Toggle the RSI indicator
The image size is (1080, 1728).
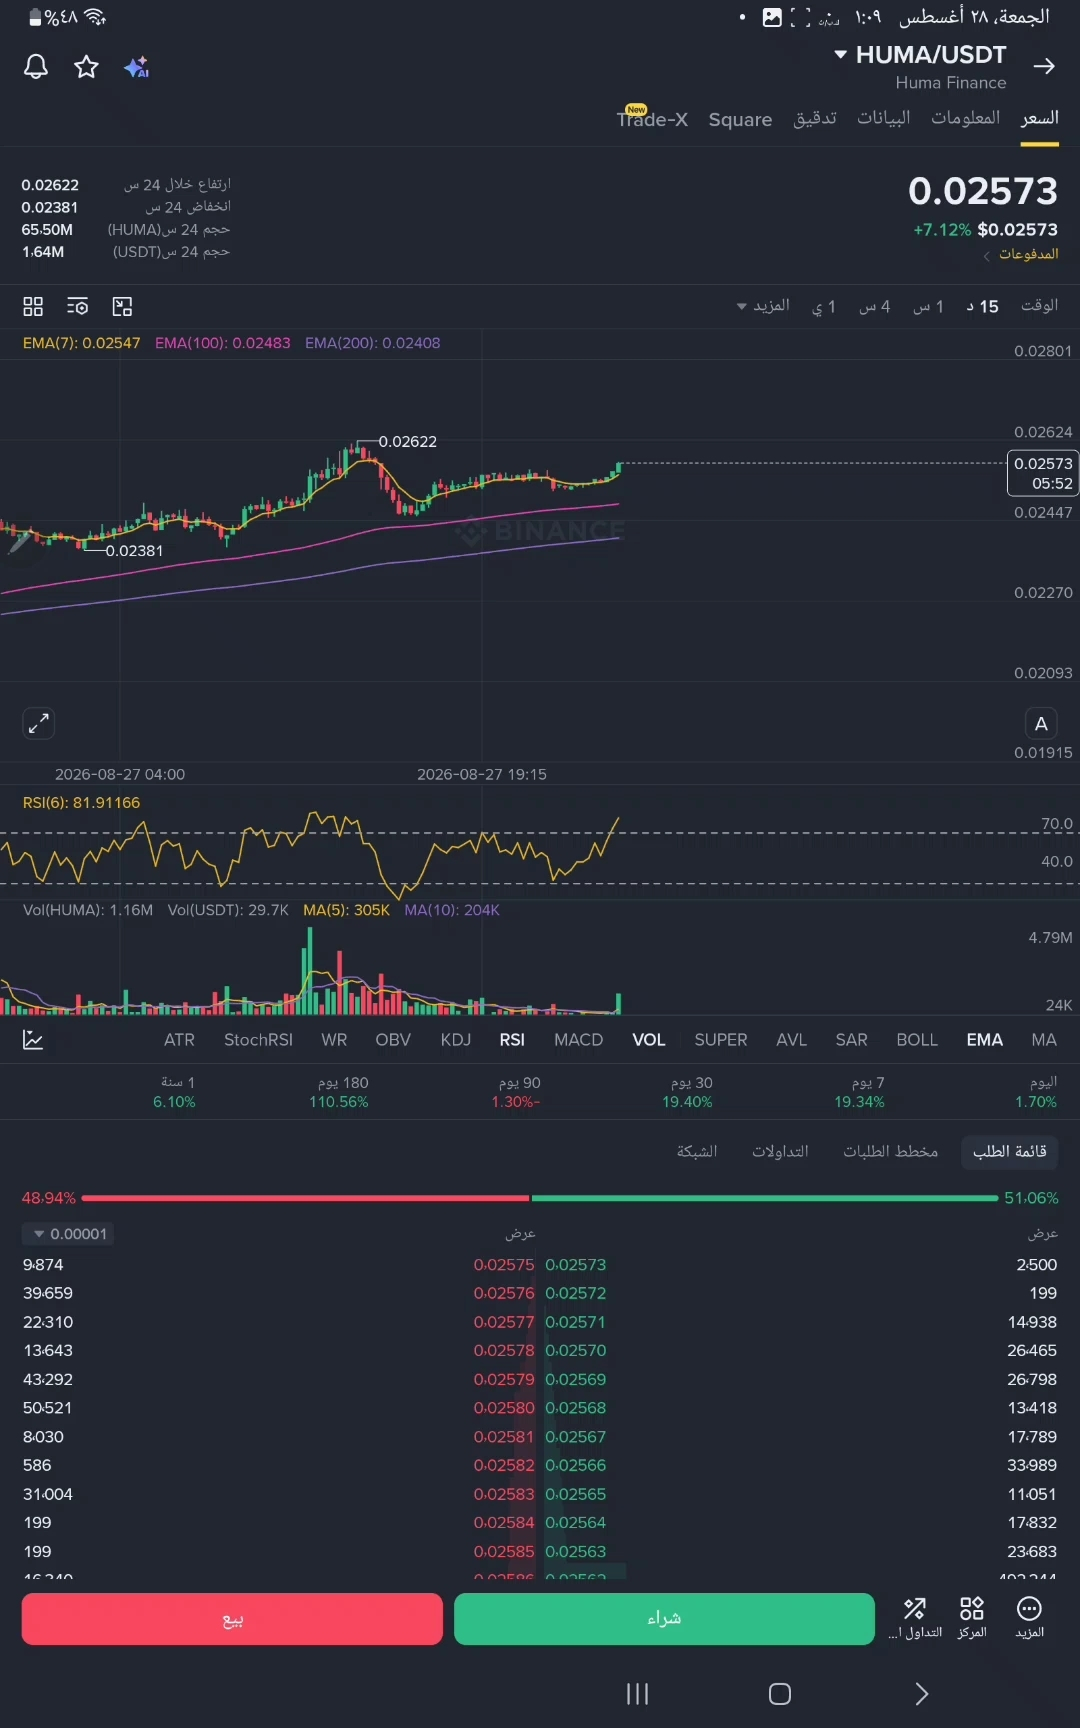point(512,1040)
